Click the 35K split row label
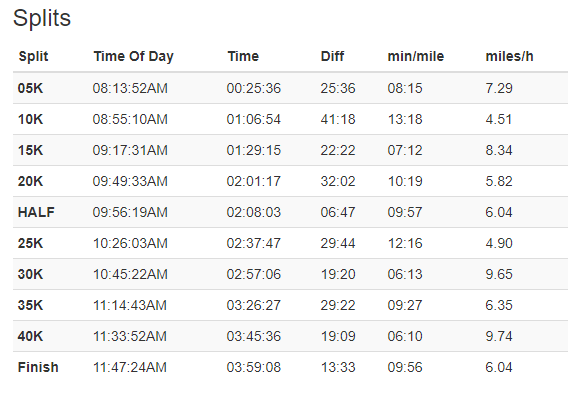 pyautogui.click(x=30, y=305)
